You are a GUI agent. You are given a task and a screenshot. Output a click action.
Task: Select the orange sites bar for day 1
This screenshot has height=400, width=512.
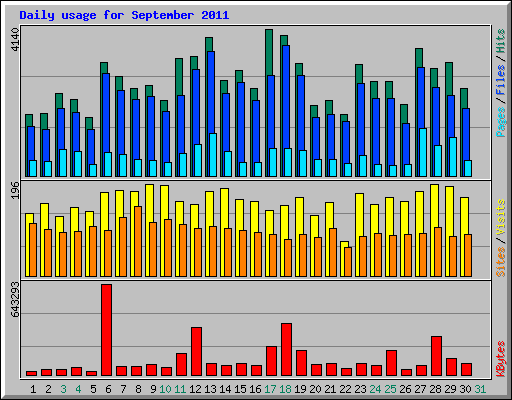coord(33,250)
